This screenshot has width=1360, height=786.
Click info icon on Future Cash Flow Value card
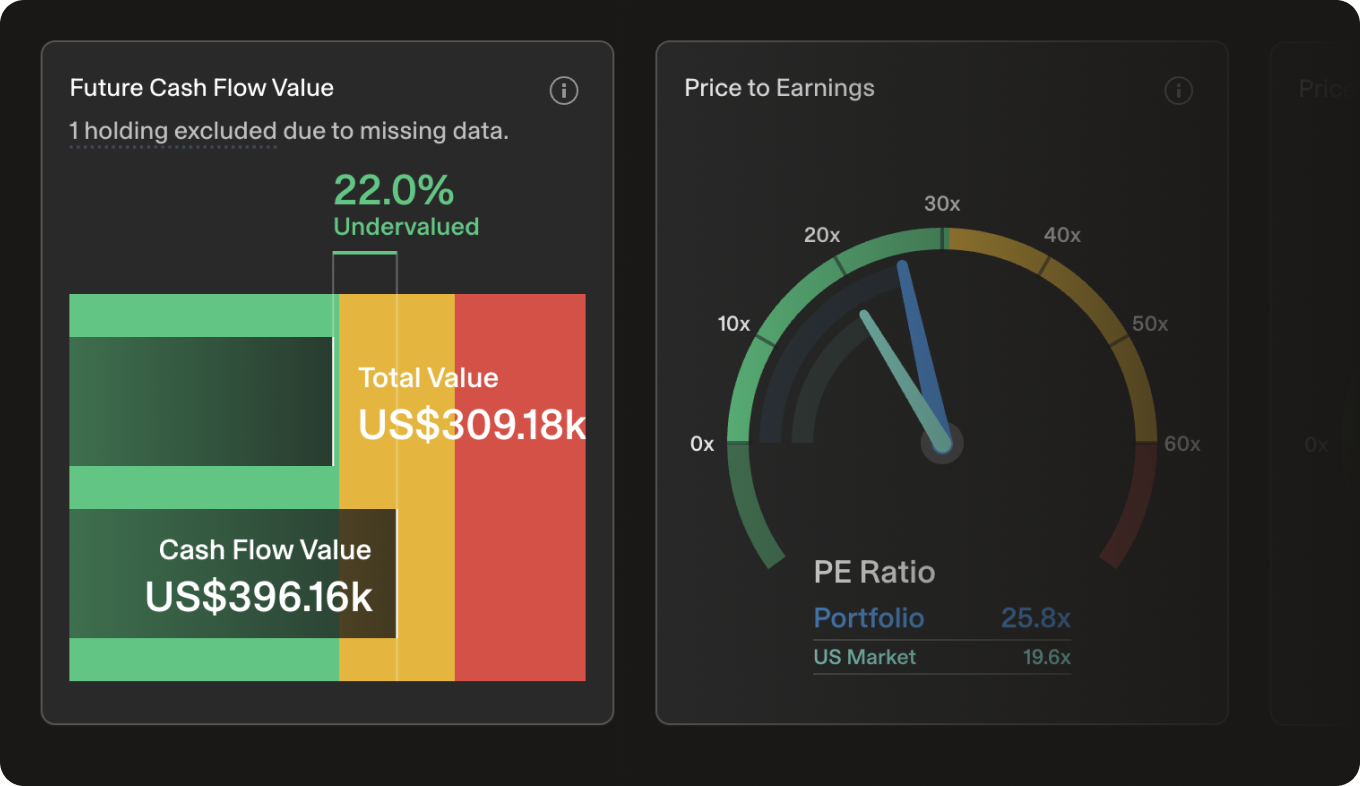(x=564, y=91)
